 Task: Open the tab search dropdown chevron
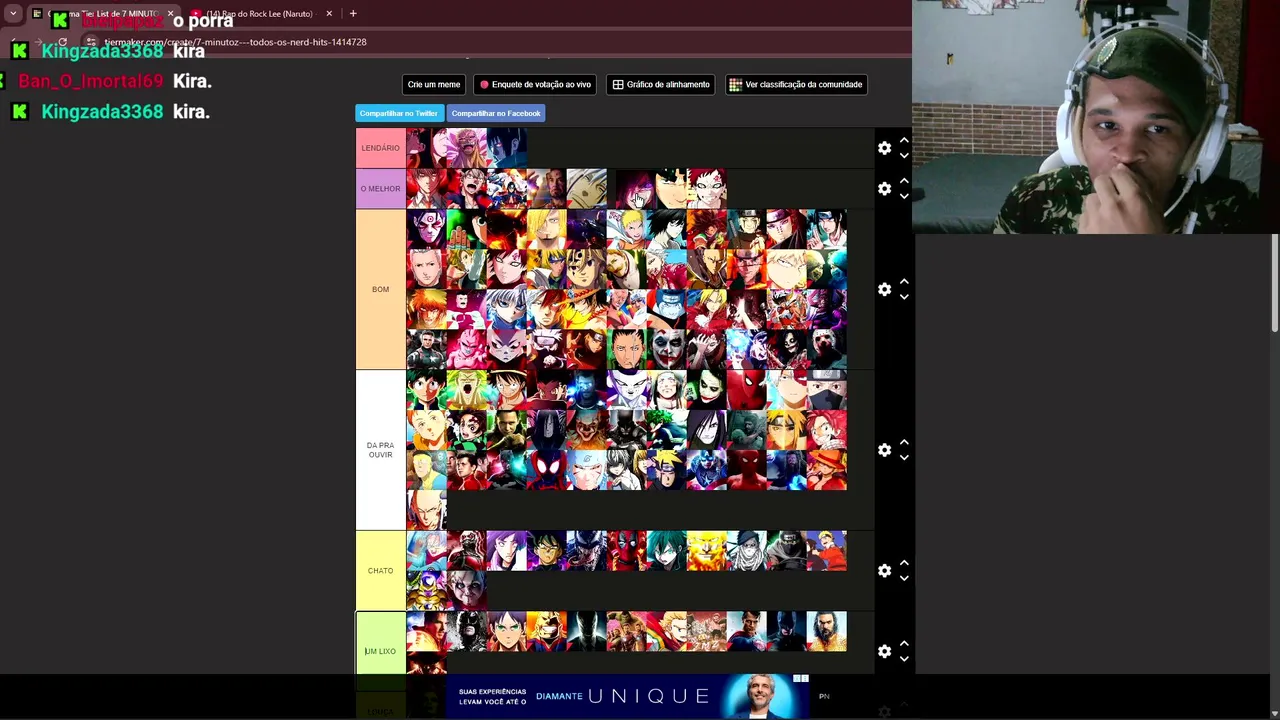pyautogui.click(x=13, y=13)
